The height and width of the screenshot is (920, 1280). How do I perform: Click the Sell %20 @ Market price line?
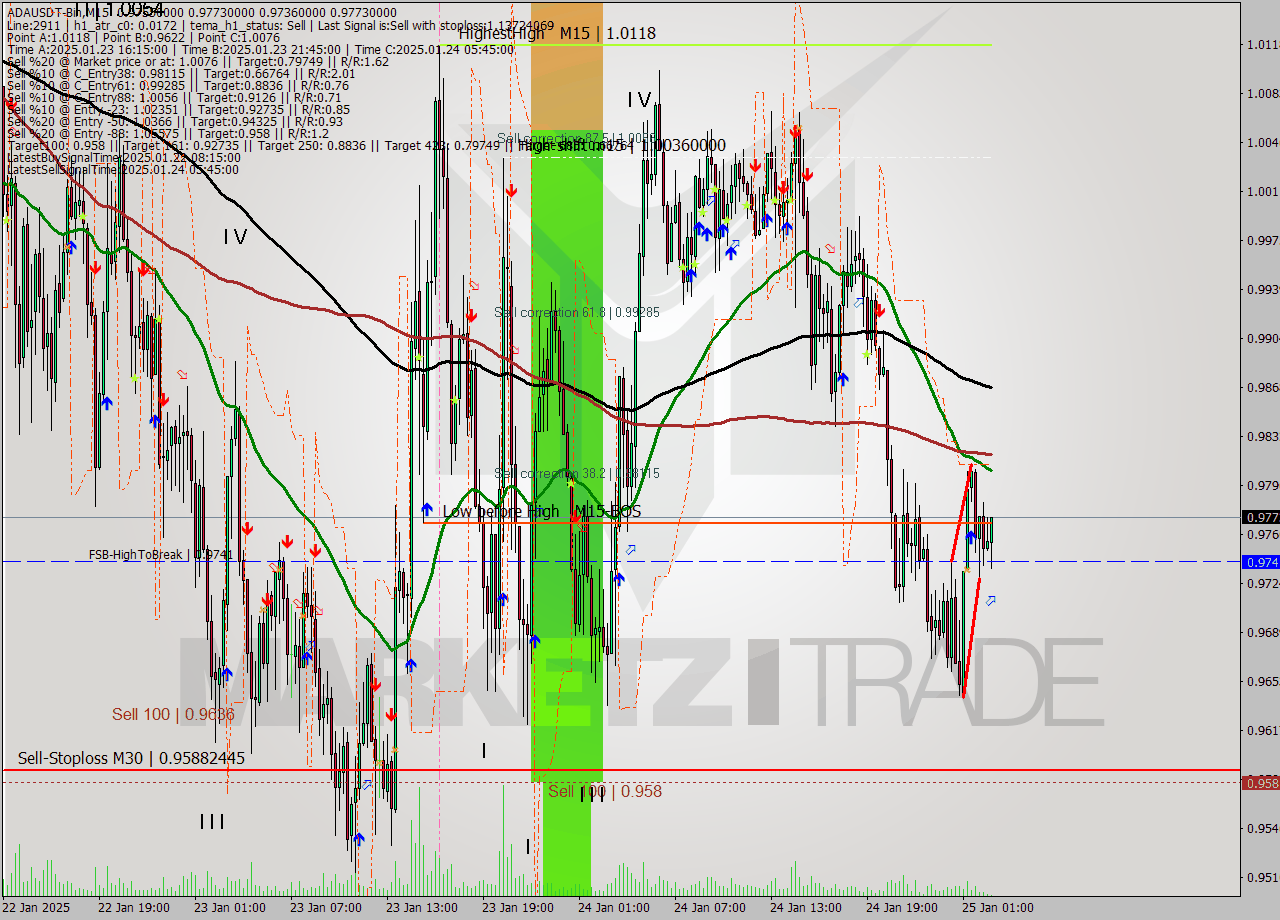tap(198, 61)
